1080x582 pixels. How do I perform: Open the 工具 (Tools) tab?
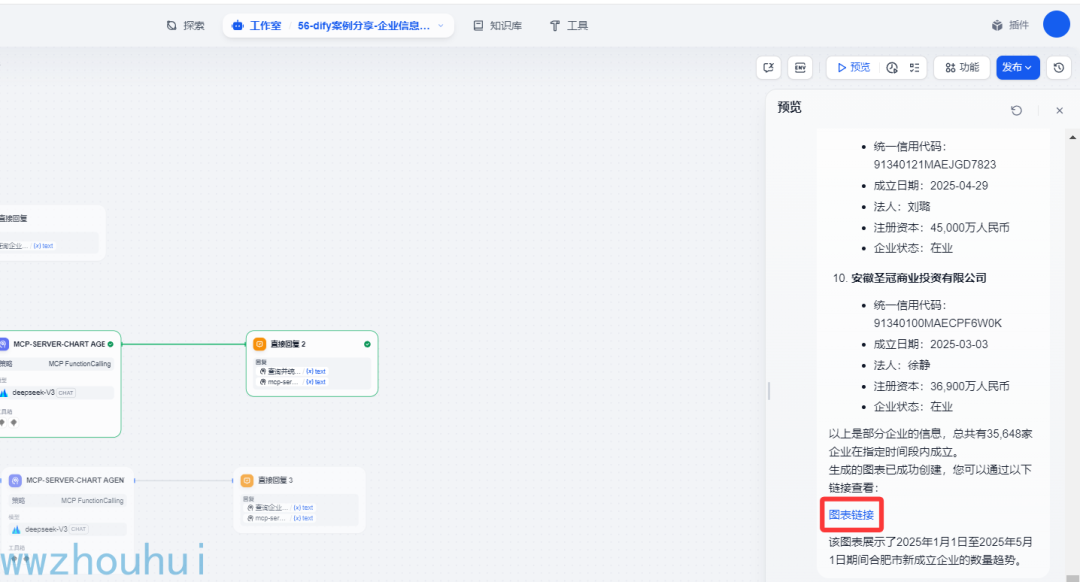[569, 25]
